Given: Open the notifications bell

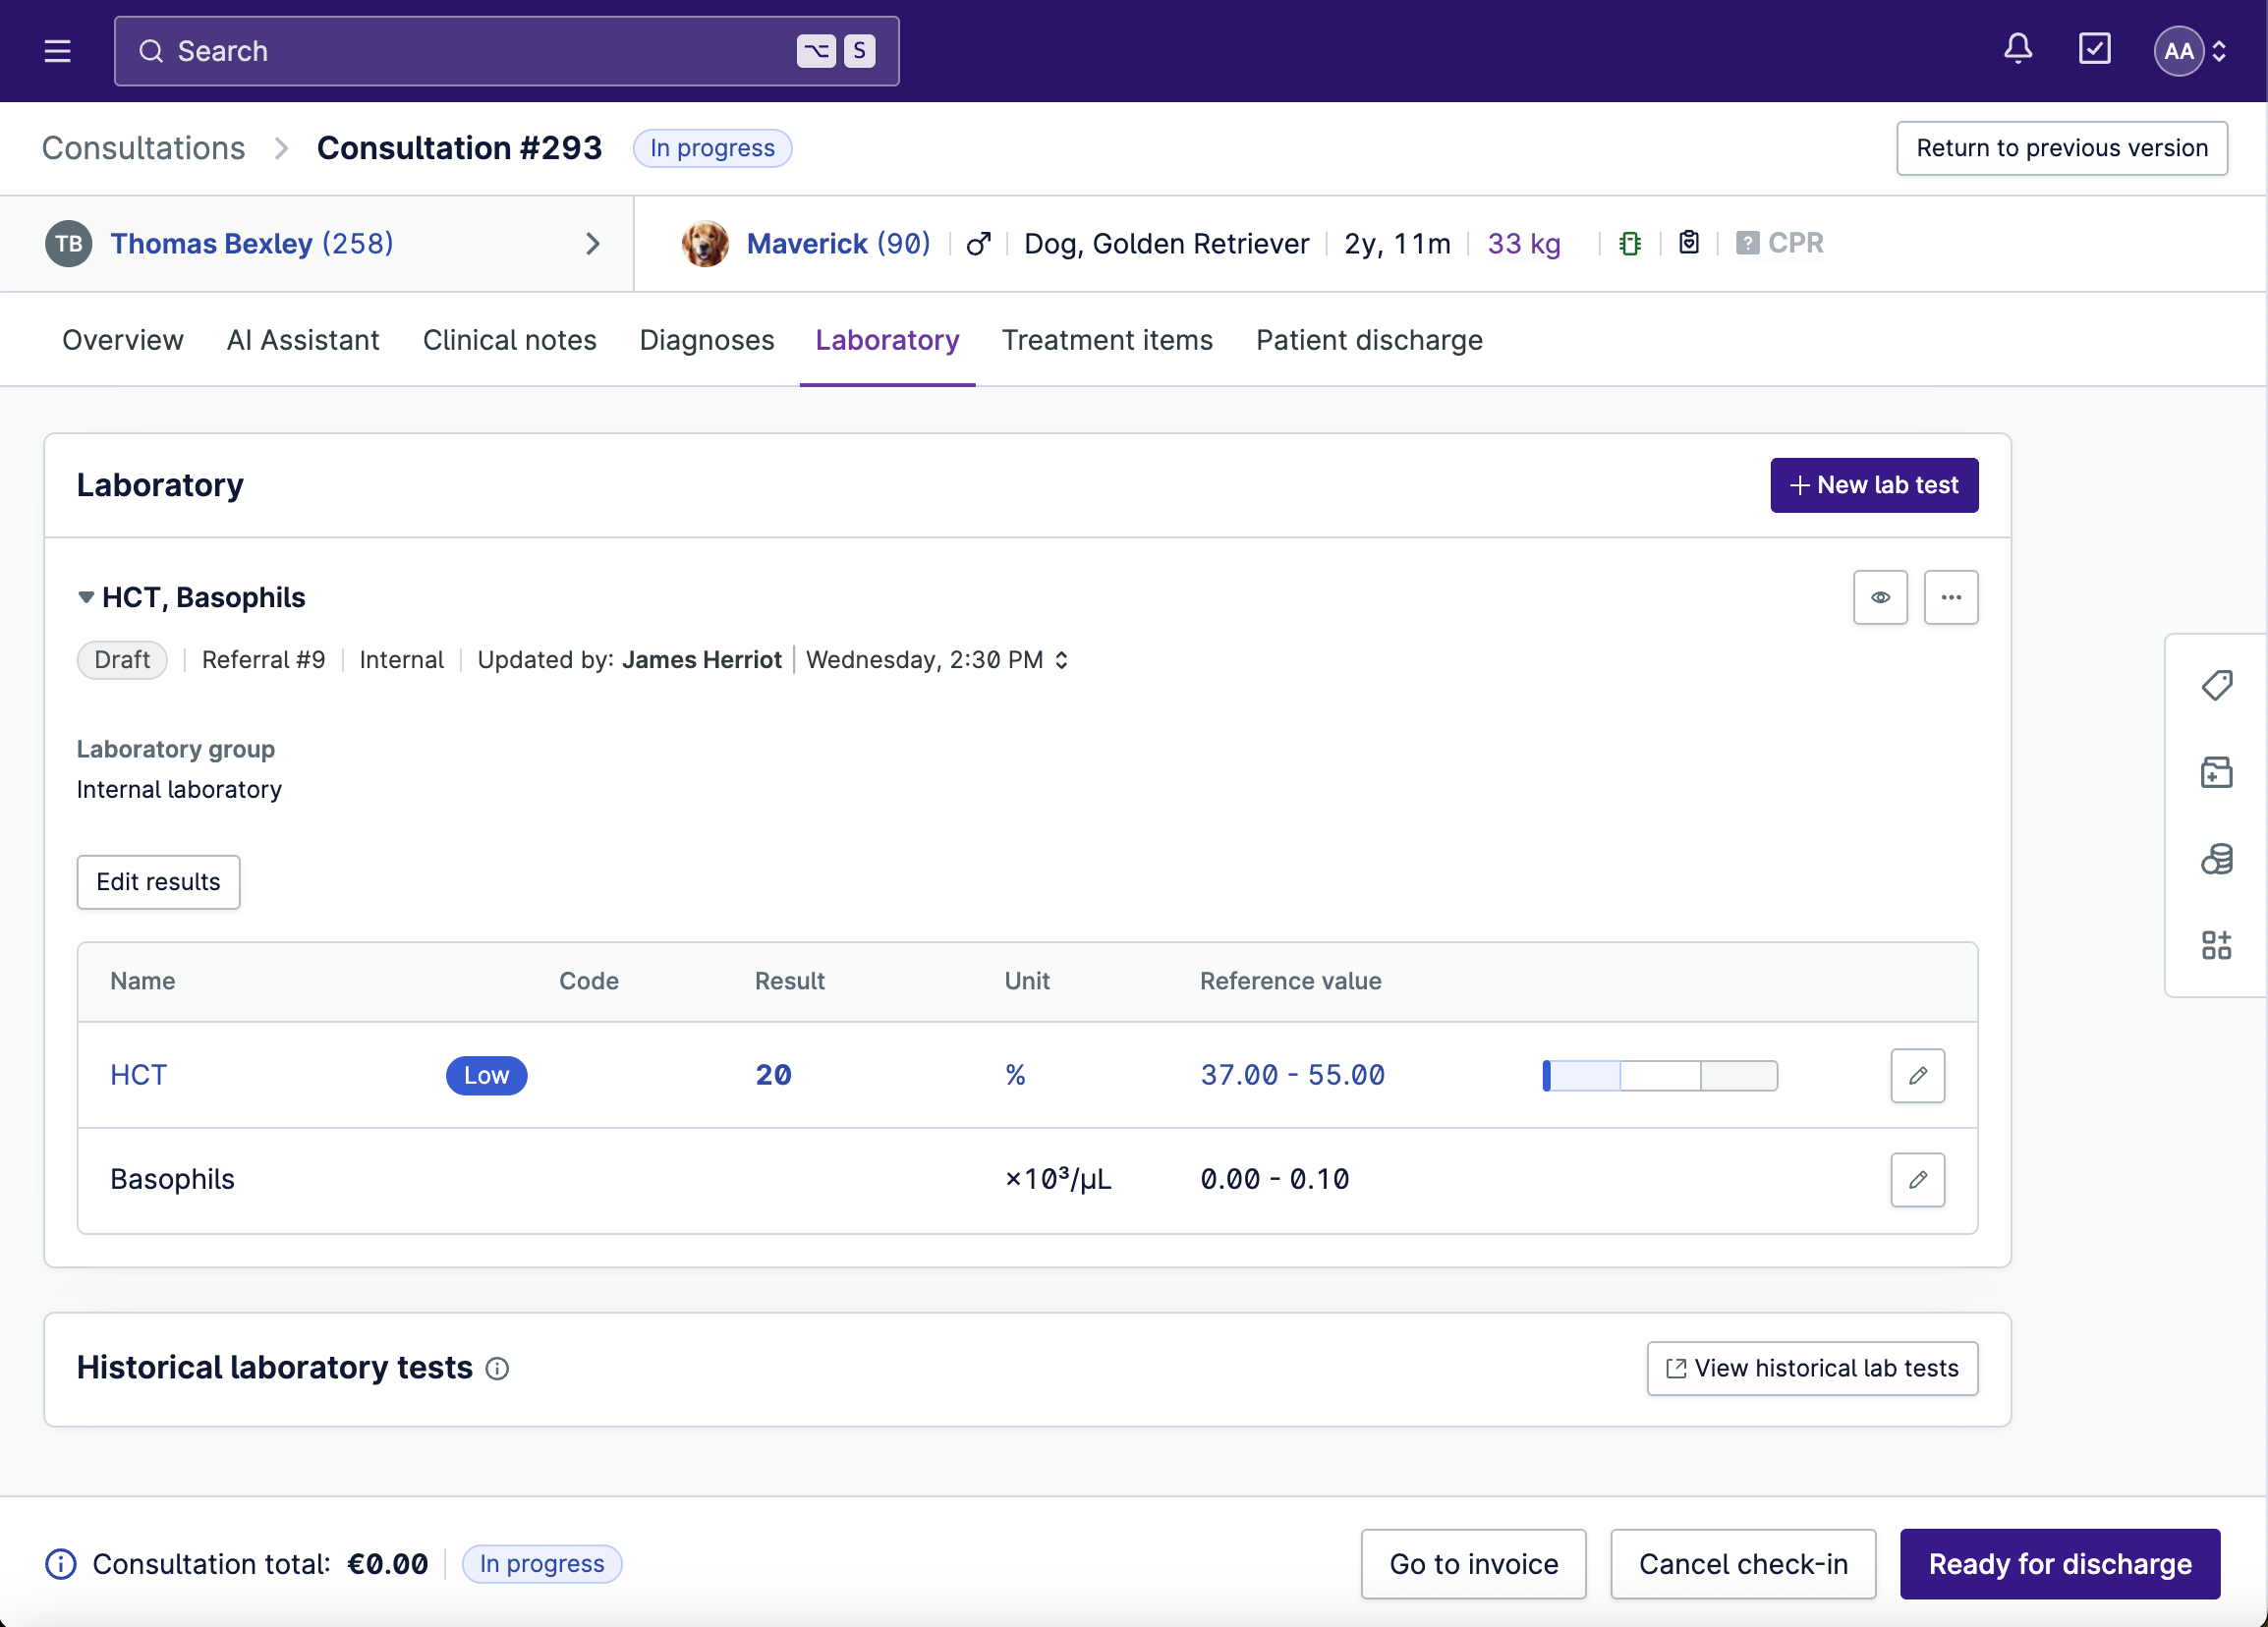Looking at the screenshot, I should click(x=2017, y=49).
